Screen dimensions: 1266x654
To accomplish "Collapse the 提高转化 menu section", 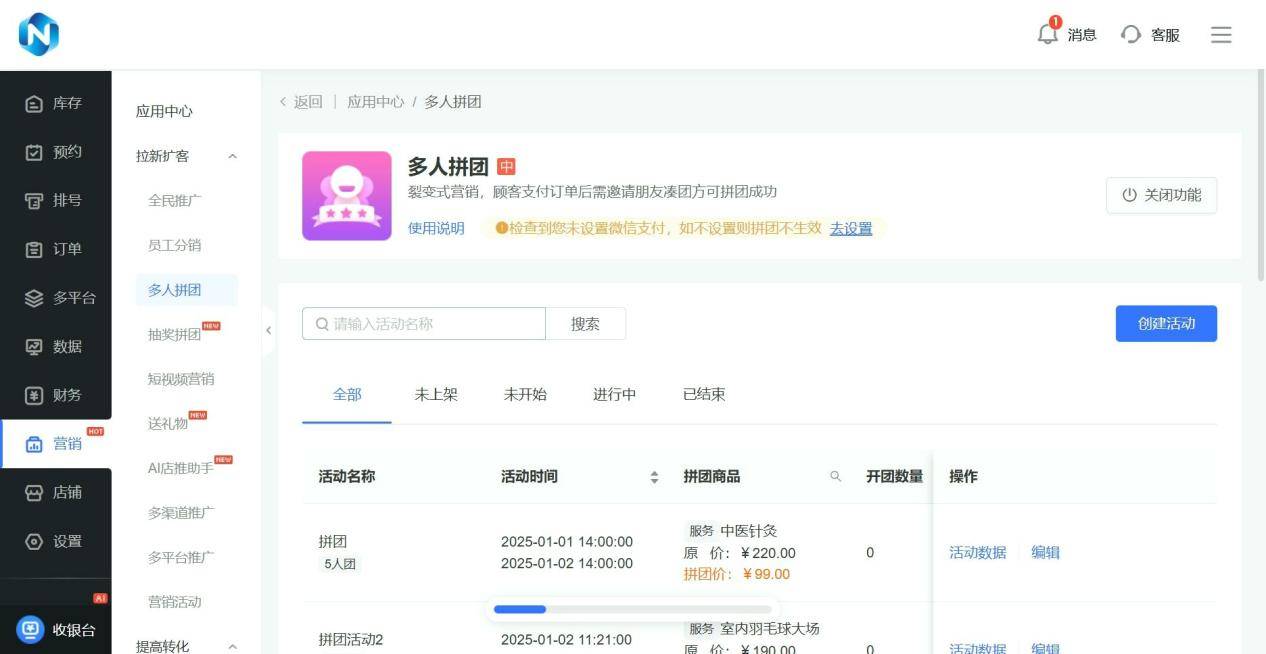I will click(232, 646).
